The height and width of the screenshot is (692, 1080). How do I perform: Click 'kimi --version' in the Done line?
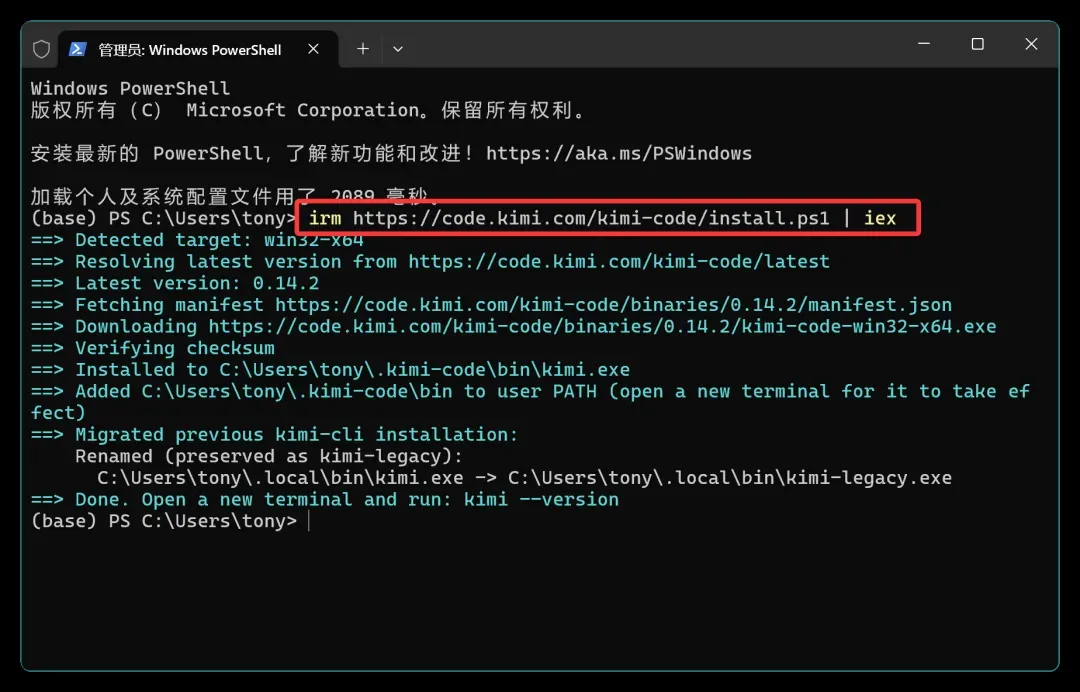tap(541, 499)
